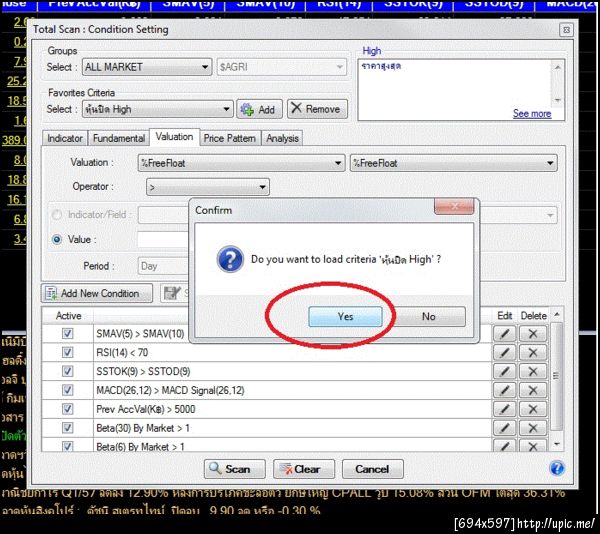Delete the SSTOK(9) > SSTOD(9) condition
Screen dimensions: 600x534
point(532,371)
